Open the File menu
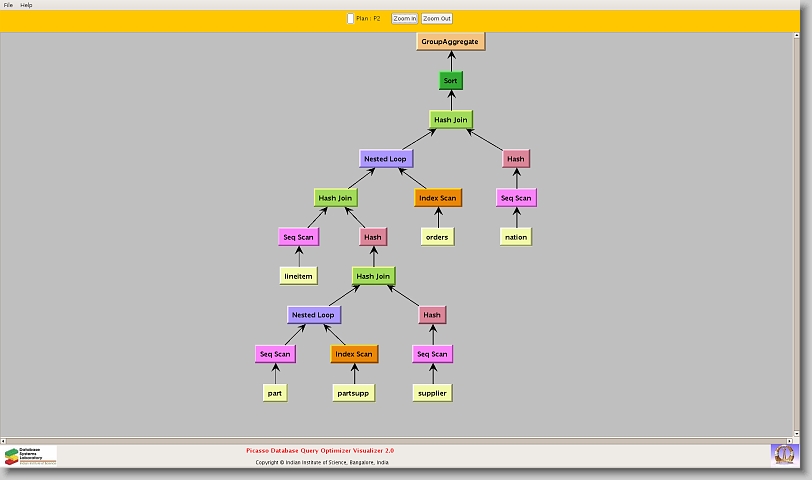 pos(8,5)
